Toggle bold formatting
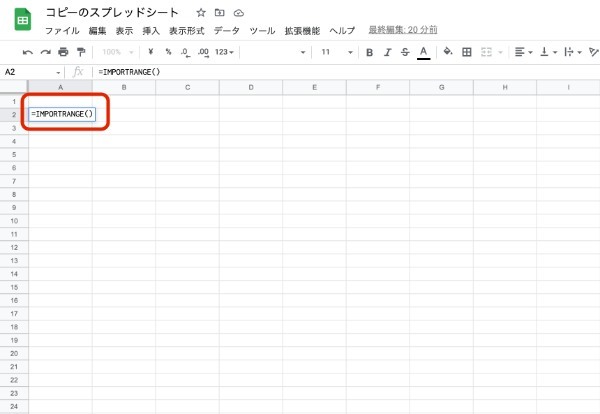The image size is (600, 414). click(369, 52)
